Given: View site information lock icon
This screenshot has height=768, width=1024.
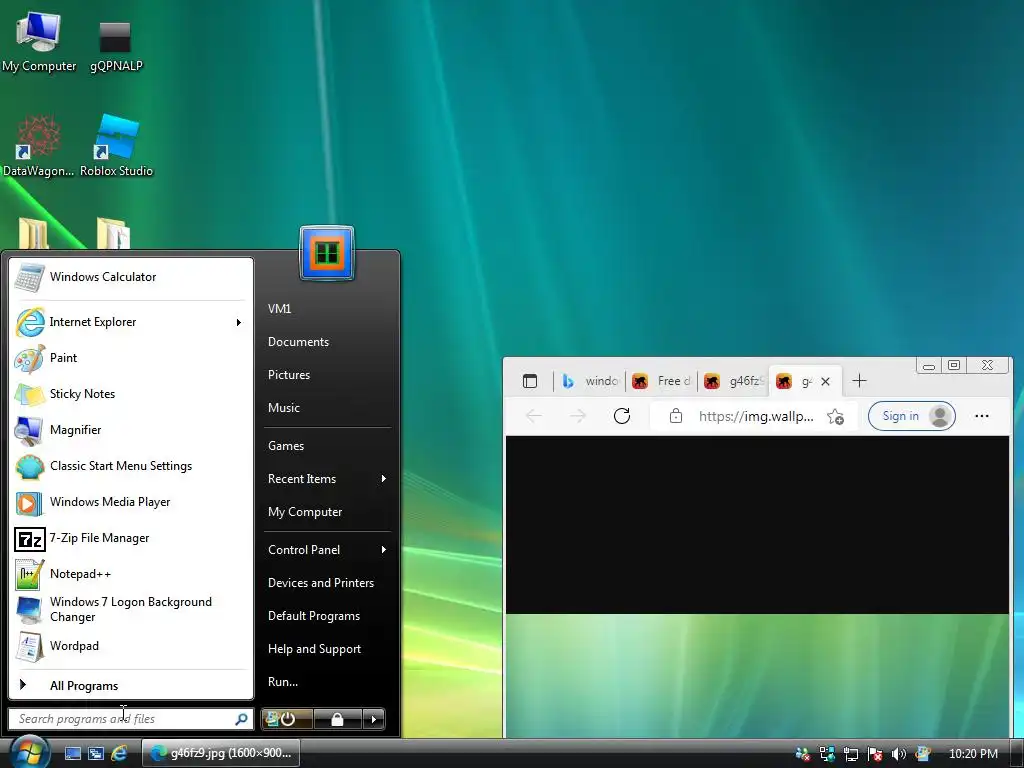Looking at the screenshot, I should coord(676,417).
